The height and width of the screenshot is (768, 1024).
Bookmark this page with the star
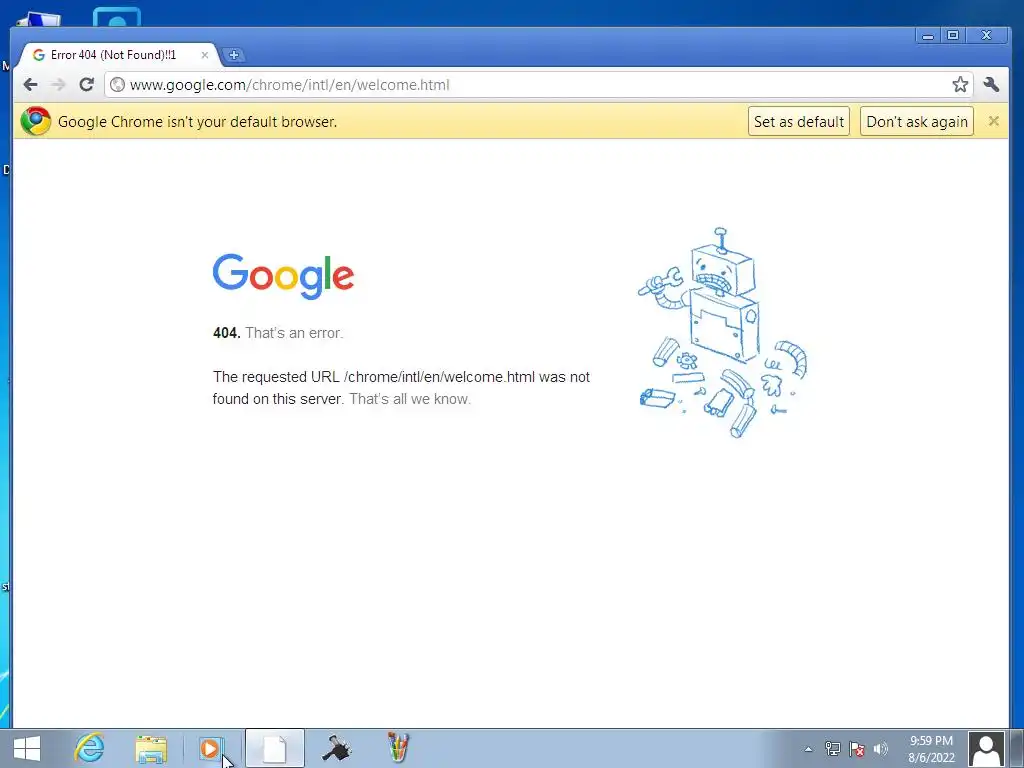click(959, 84)
